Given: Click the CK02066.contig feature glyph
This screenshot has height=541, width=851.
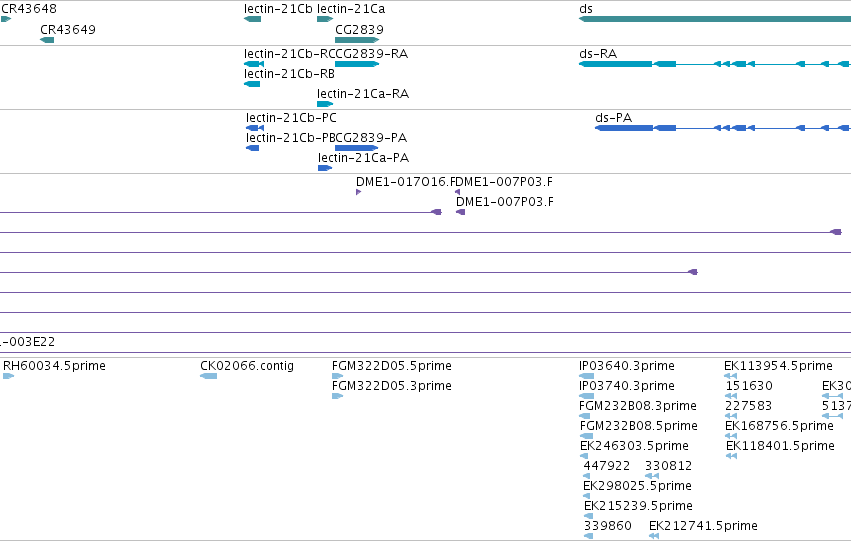Looking at the screenshot, I should (208, 376).
